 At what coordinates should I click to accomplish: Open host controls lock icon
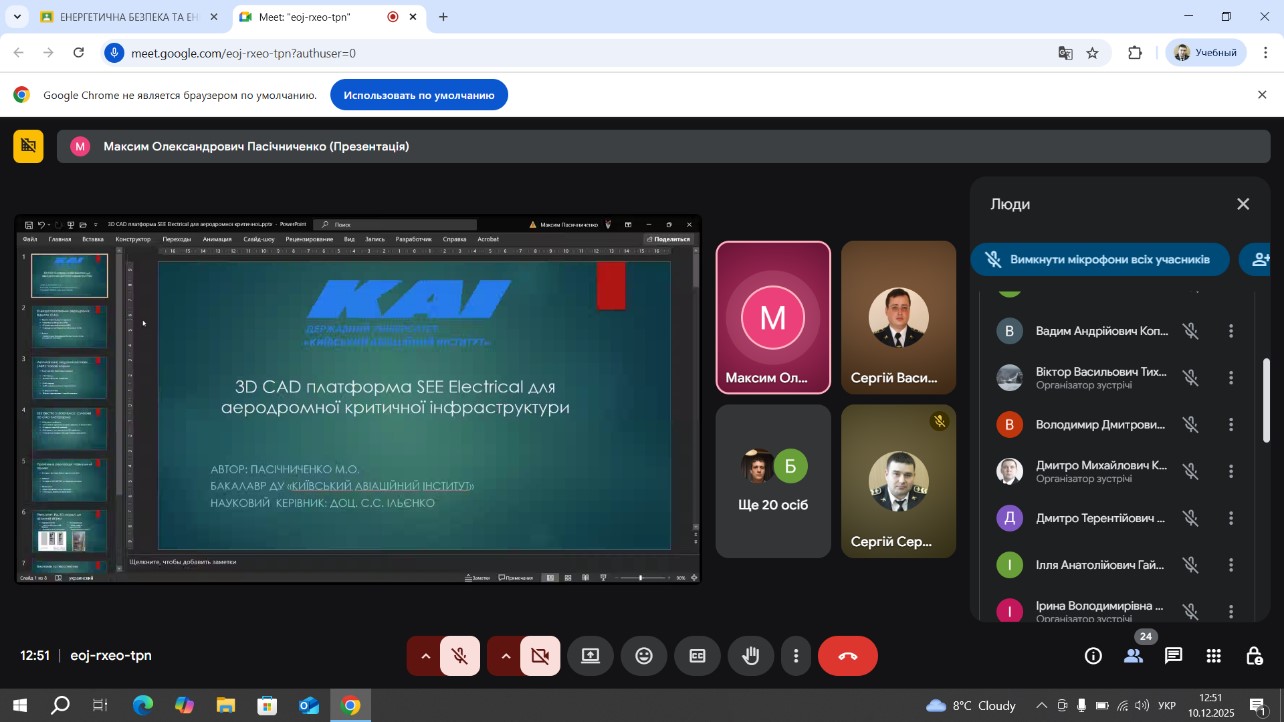(x=1253, y=656)
